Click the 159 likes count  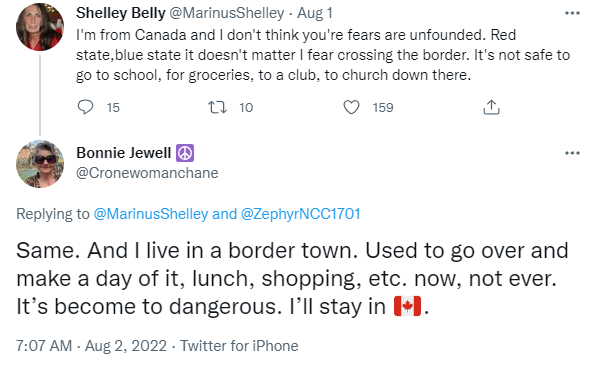[x=383, y=108]
